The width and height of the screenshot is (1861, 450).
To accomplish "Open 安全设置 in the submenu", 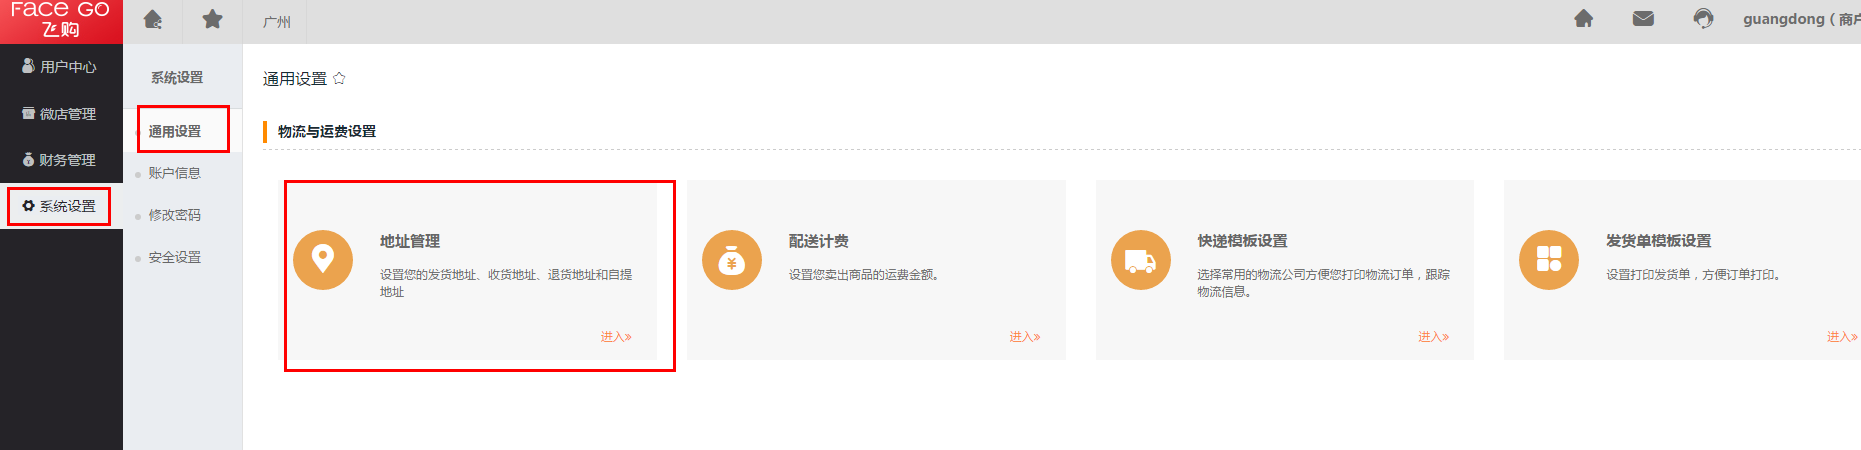I will pos(175,257).
